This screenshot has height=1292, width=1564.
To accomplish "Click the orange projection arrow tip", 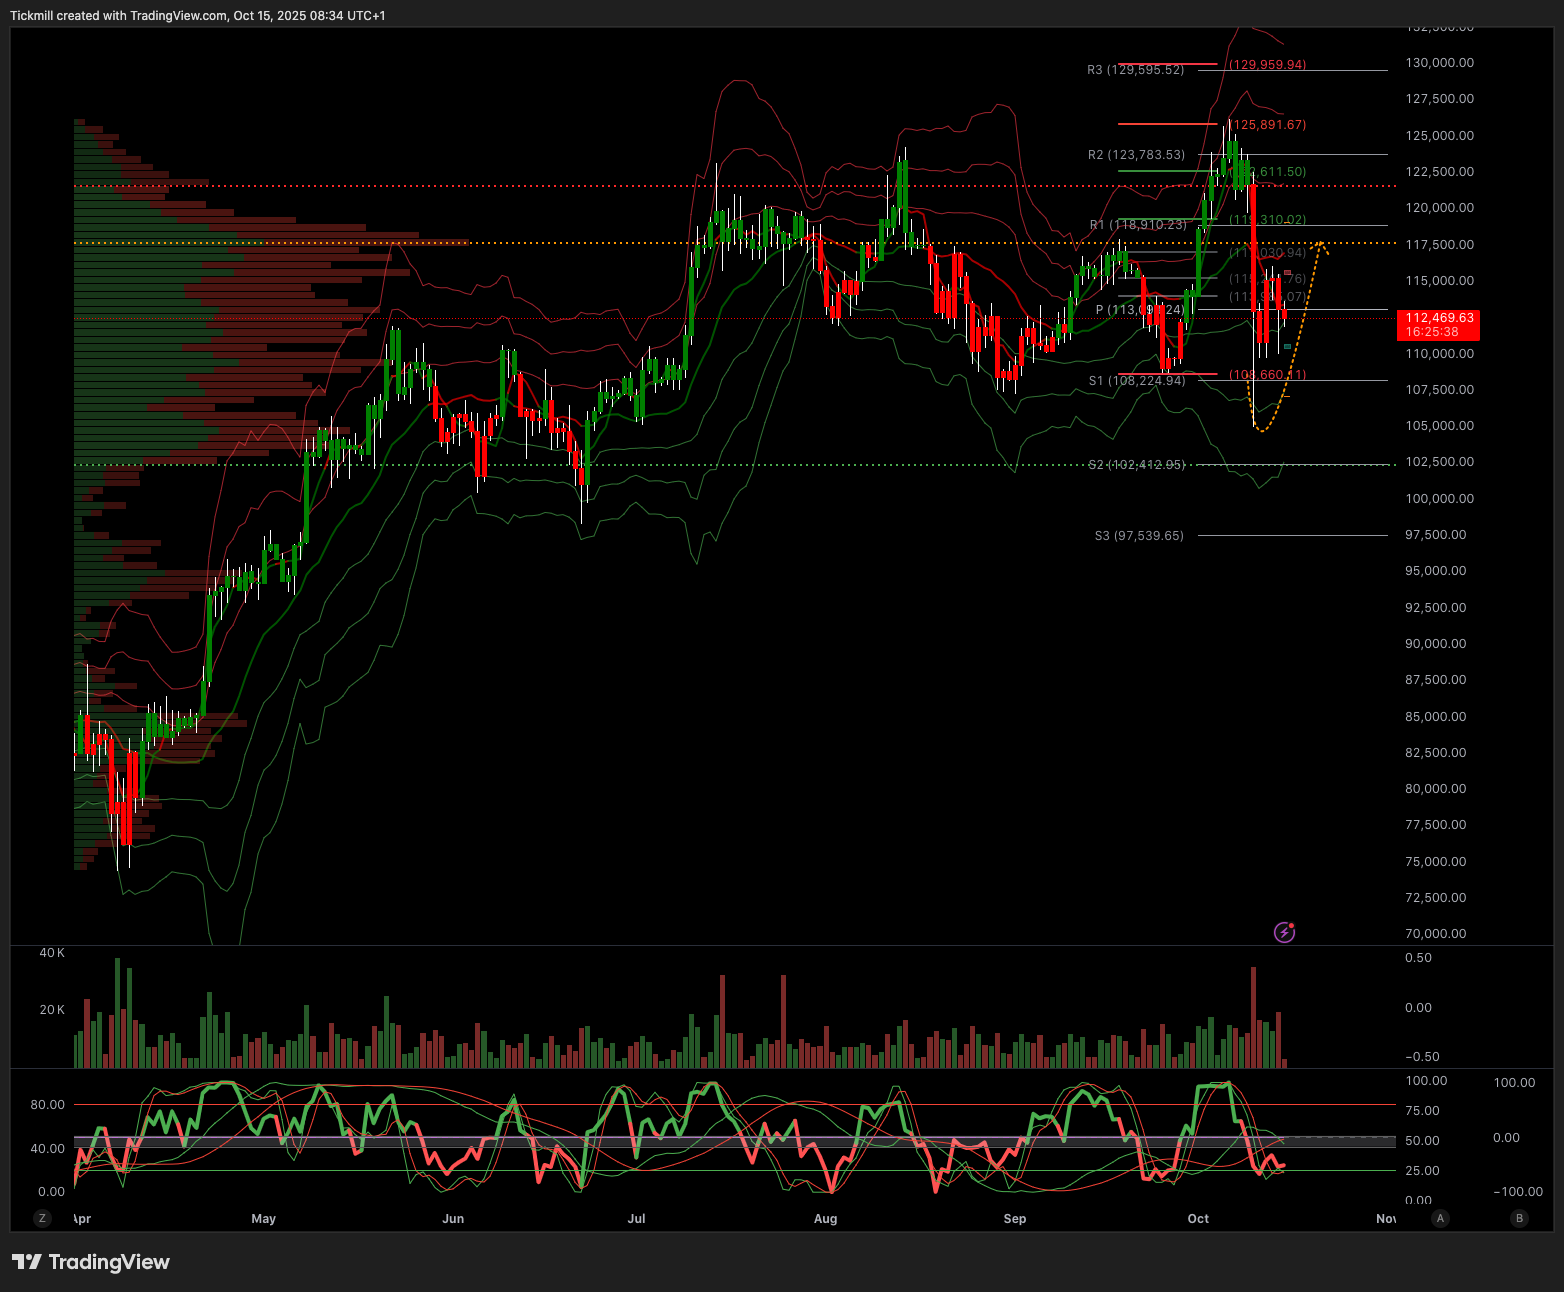I will point(1322,244).
